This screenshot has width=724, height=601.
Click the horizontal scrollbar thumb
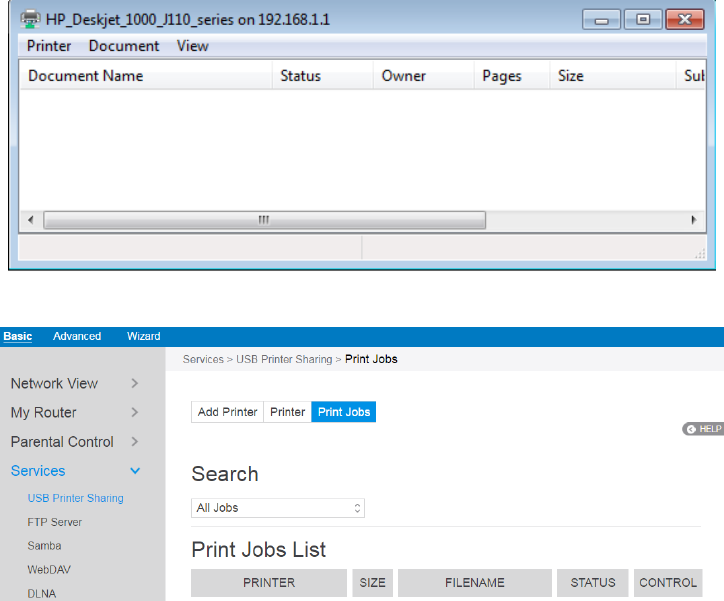(264, 220)
